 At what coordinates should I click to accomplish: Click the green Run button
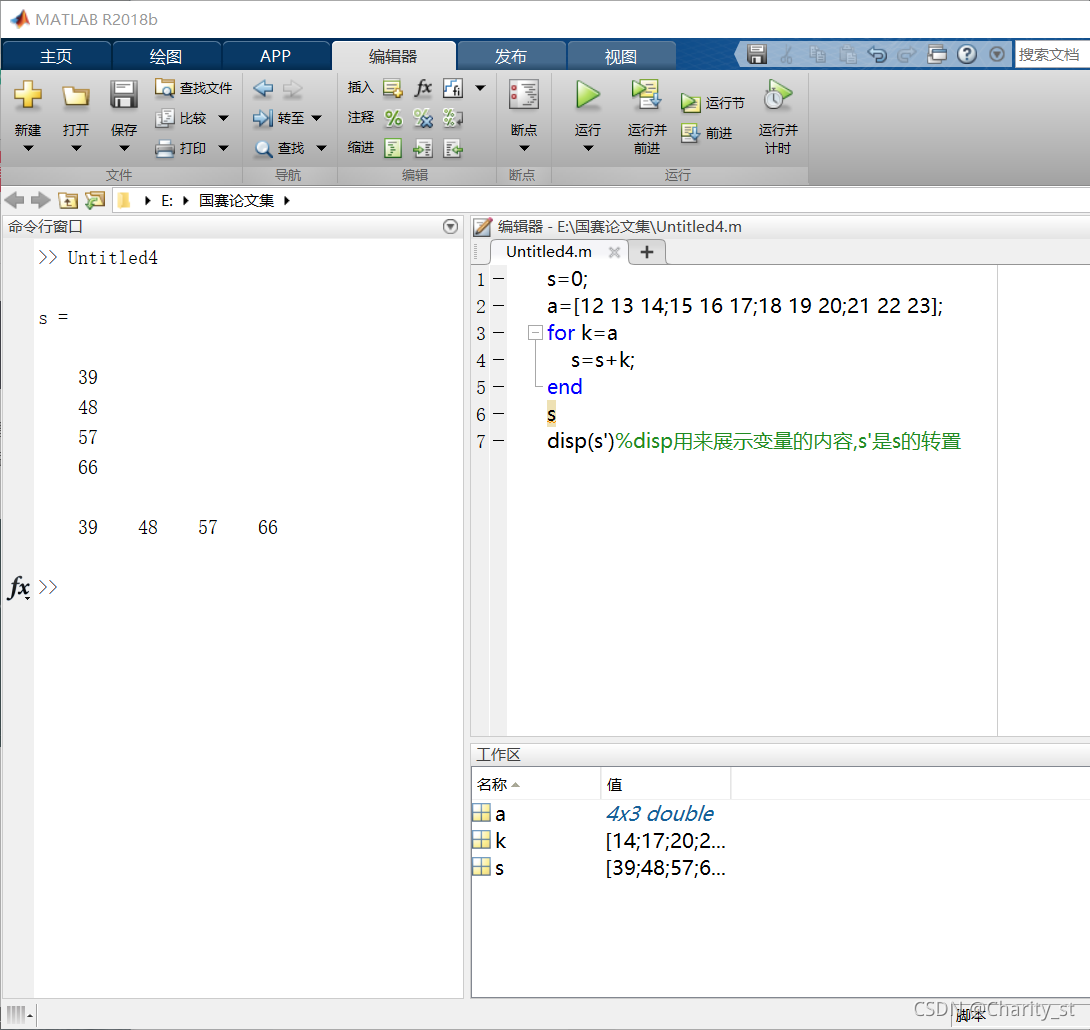pos(587,96)
